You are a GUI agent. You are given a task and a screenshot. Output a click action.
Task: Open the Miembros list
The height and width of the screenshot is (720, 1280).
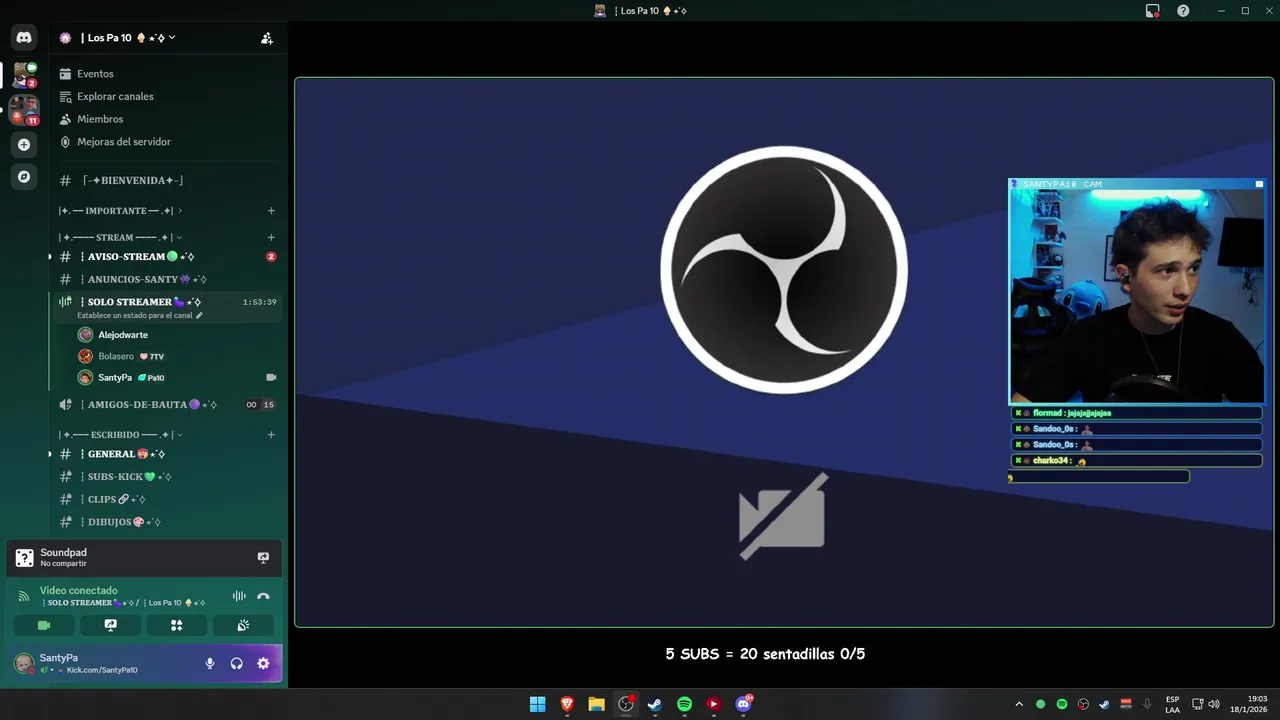100,119
